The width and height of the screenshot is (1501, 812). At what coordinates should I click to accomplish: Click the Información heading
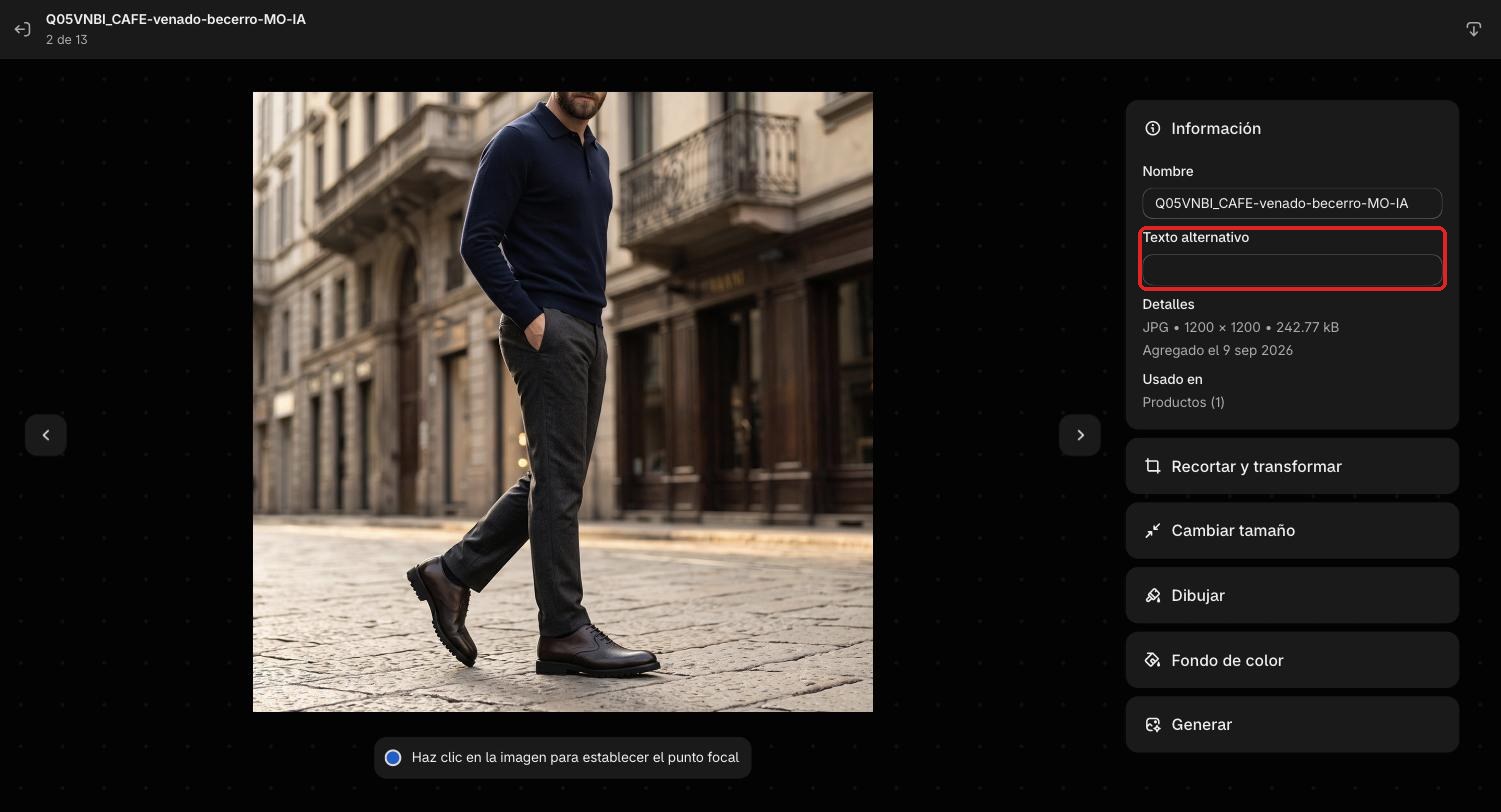tap(1216, 128)
